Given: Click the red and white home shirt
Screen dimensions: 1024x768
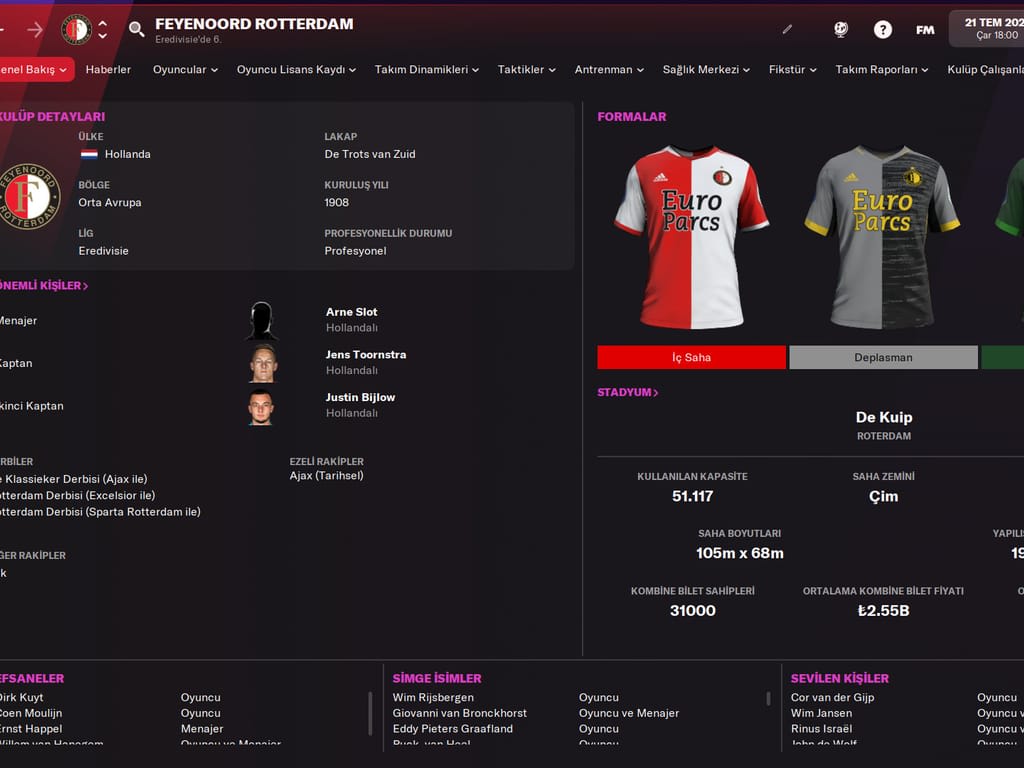Looking at the screenshot, I should [x=692, y=237].
